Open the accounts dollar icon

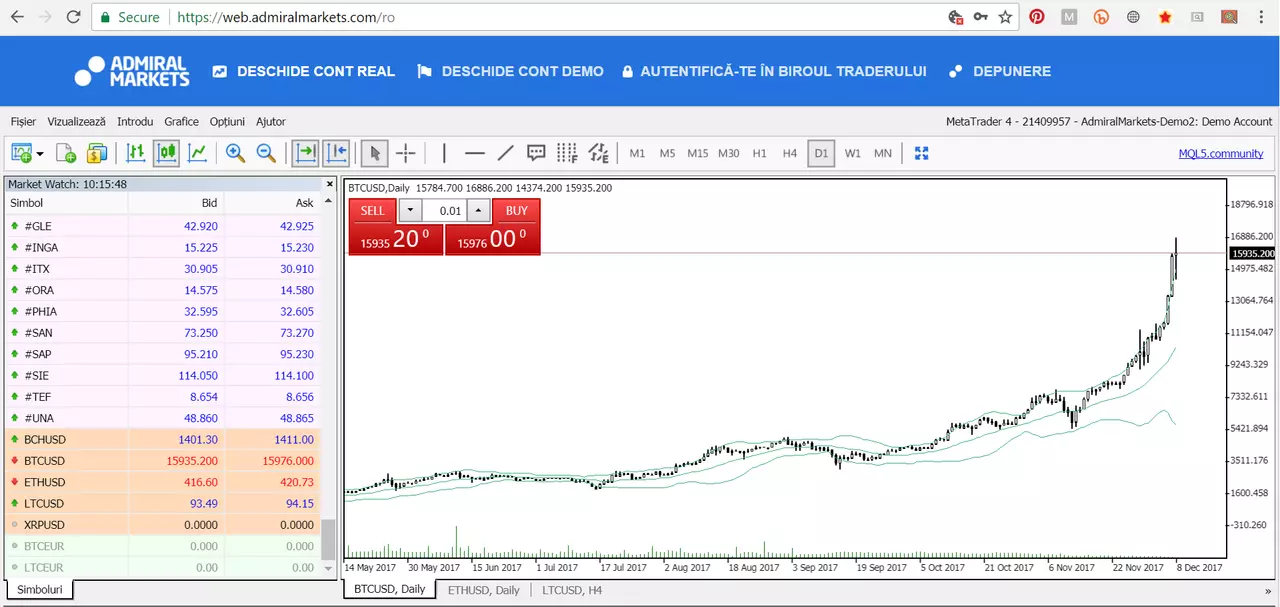pyautogui.click(x=97, y=153)
